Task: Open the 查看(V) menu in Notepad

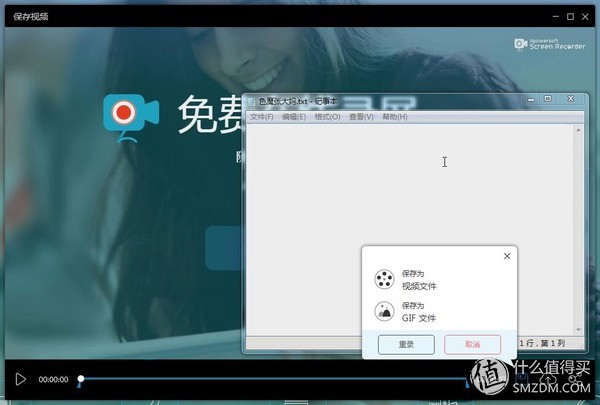Action: (361, 117)
